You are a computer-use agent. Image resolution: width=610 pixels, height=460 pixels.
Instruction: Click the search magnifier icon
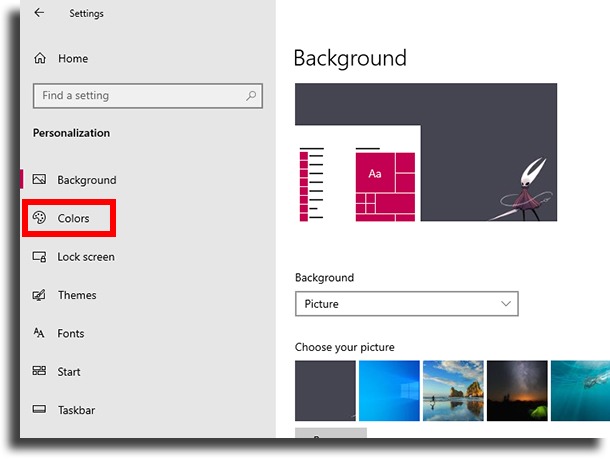pos(251,95)
